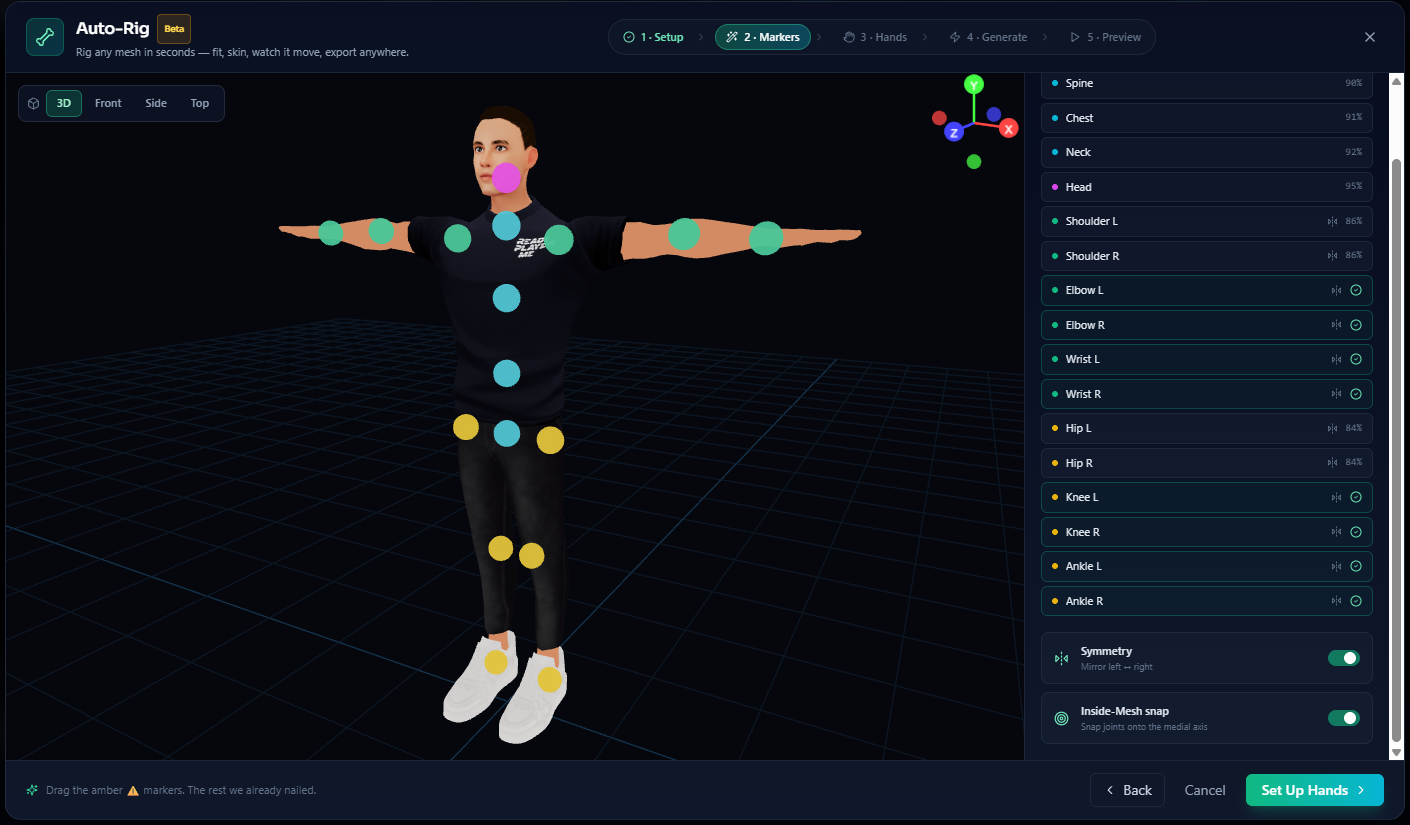
Task: Select the Knee R joint row
Action: [1207, 532]
